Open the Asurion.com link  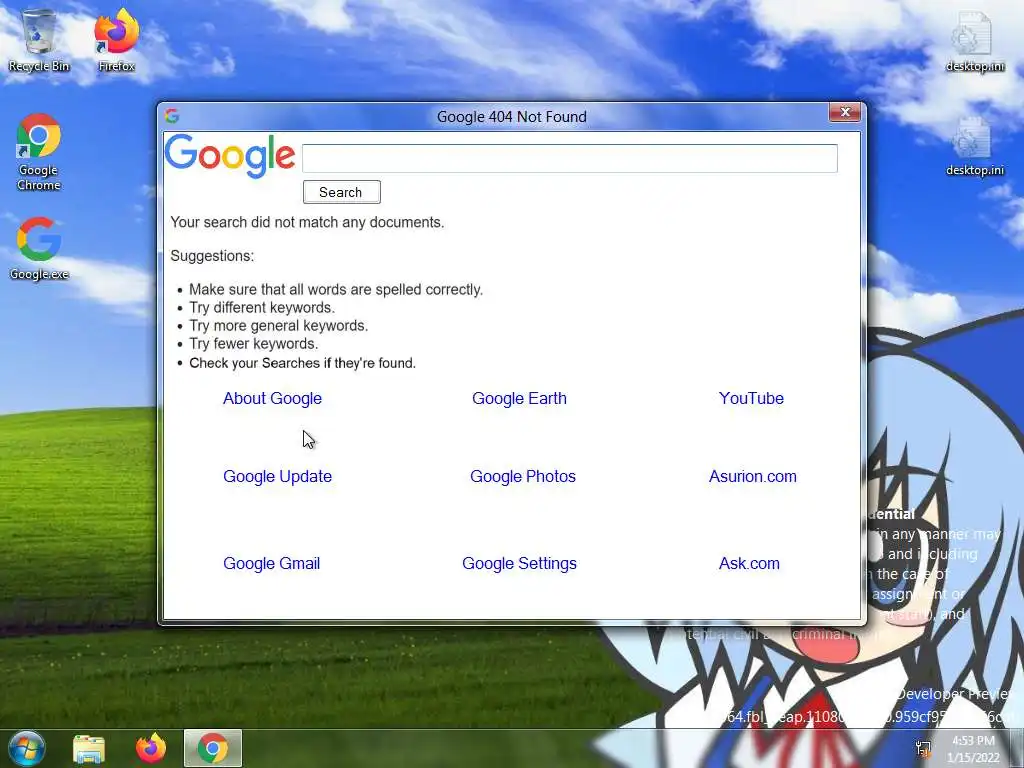point(752,477)
